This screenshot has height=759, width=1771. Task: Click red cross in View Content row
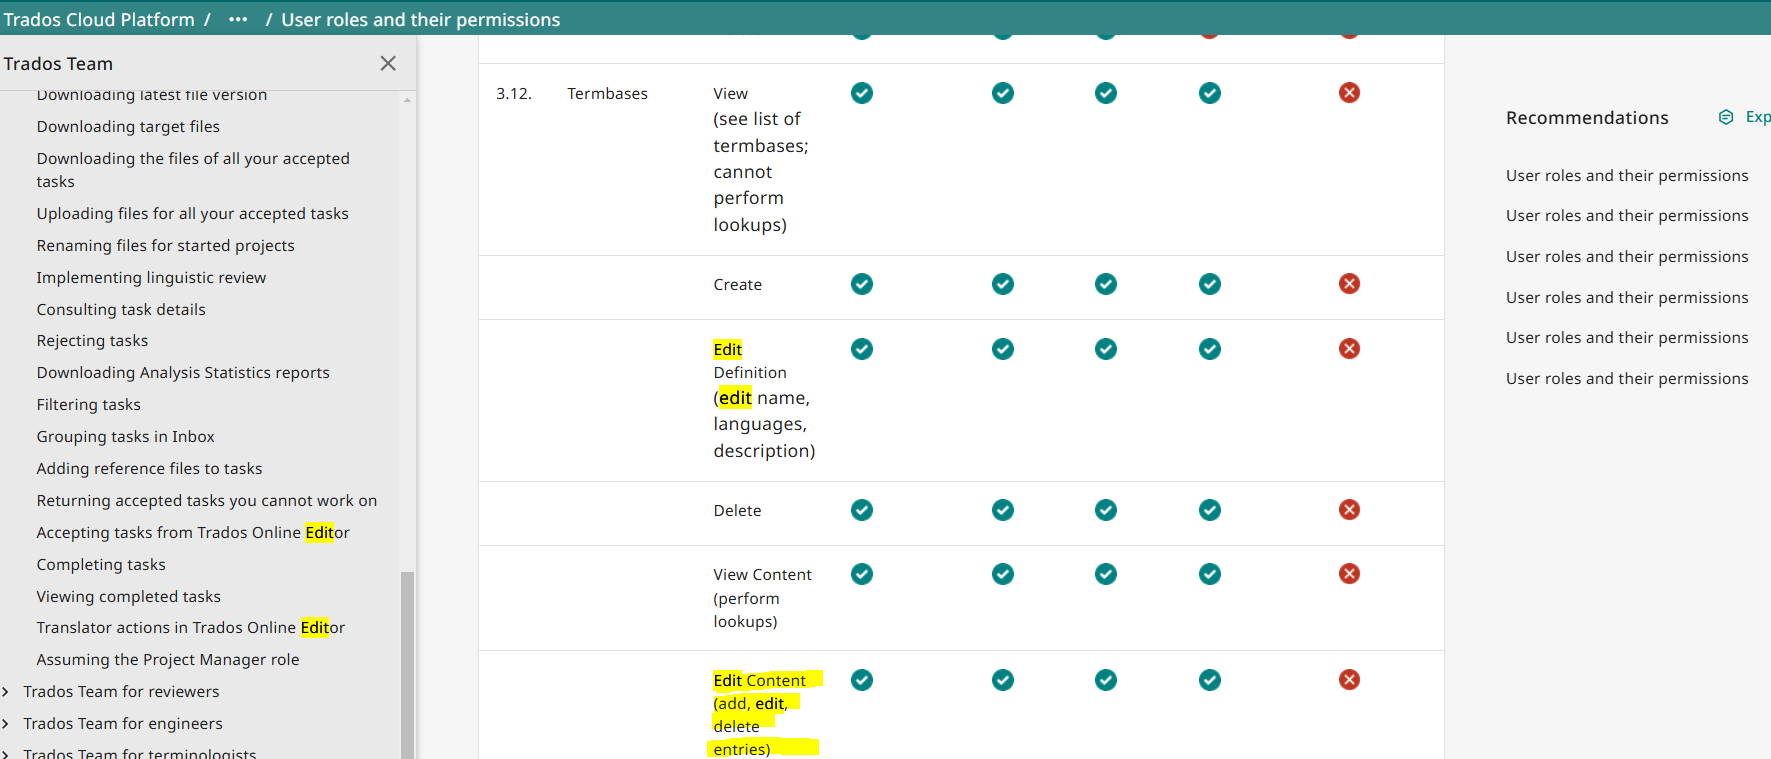click(1349, 574)
